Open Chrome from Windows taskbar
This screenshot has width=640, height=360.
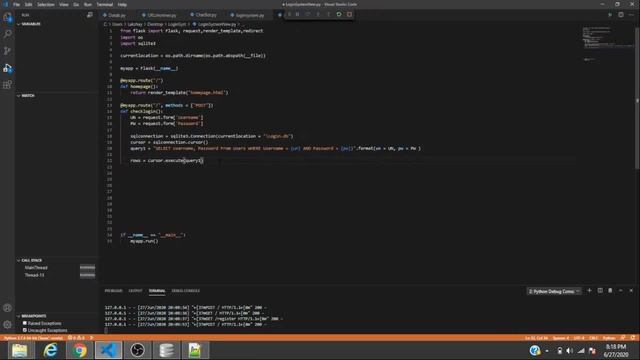(x=79, y=350)
